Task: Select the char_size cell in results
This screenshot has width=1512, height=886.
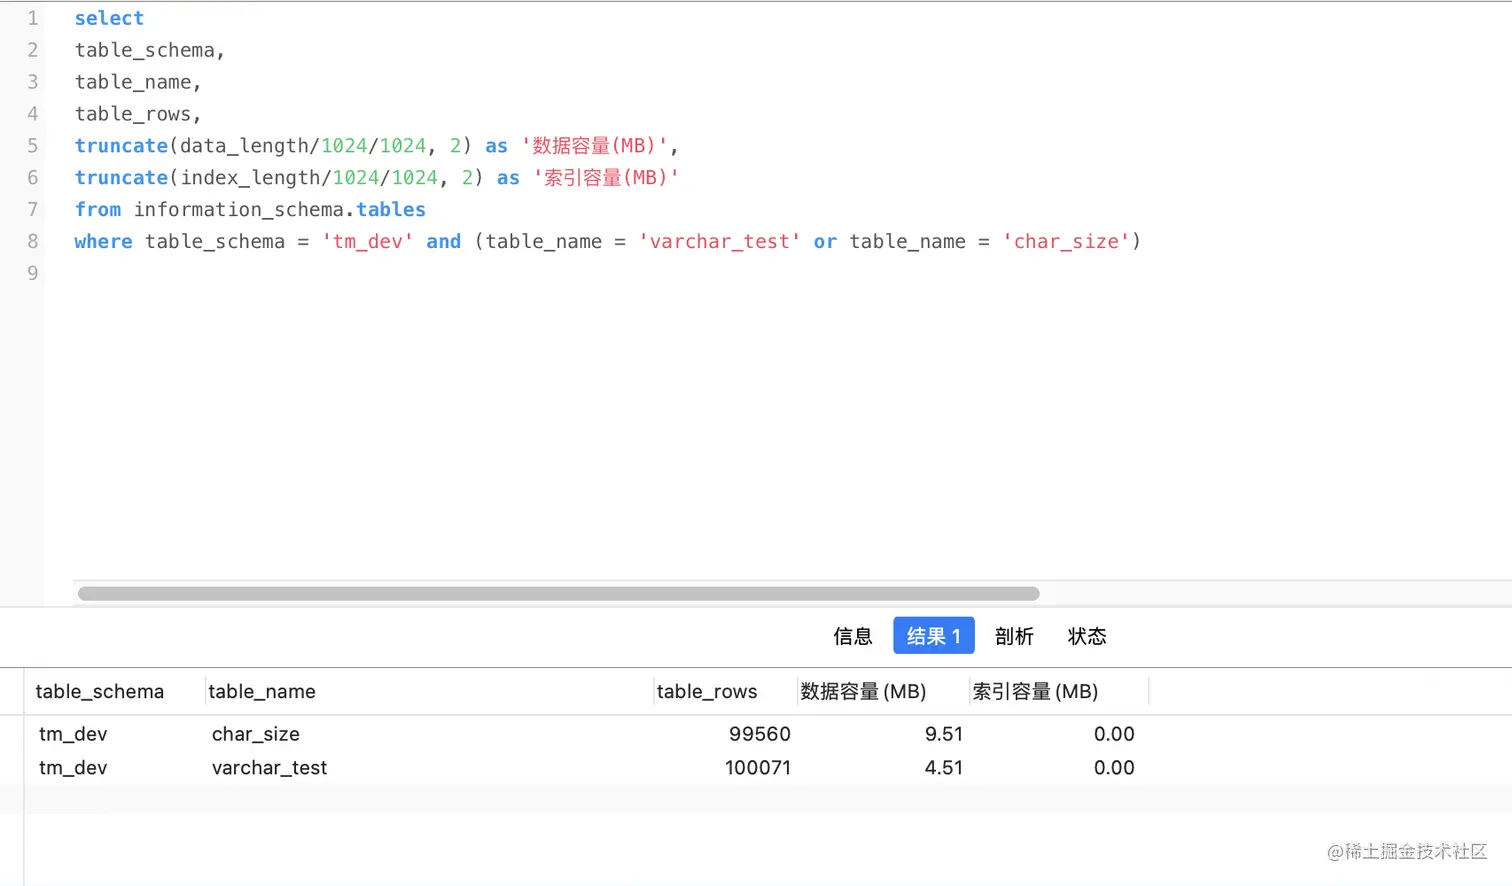Action: tap(256, 734)
